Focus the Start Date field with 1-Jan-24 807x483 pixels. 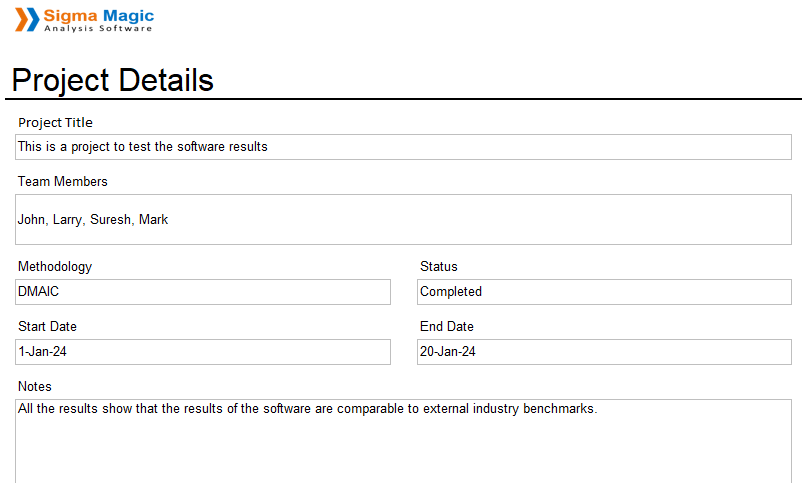point(203,352)
